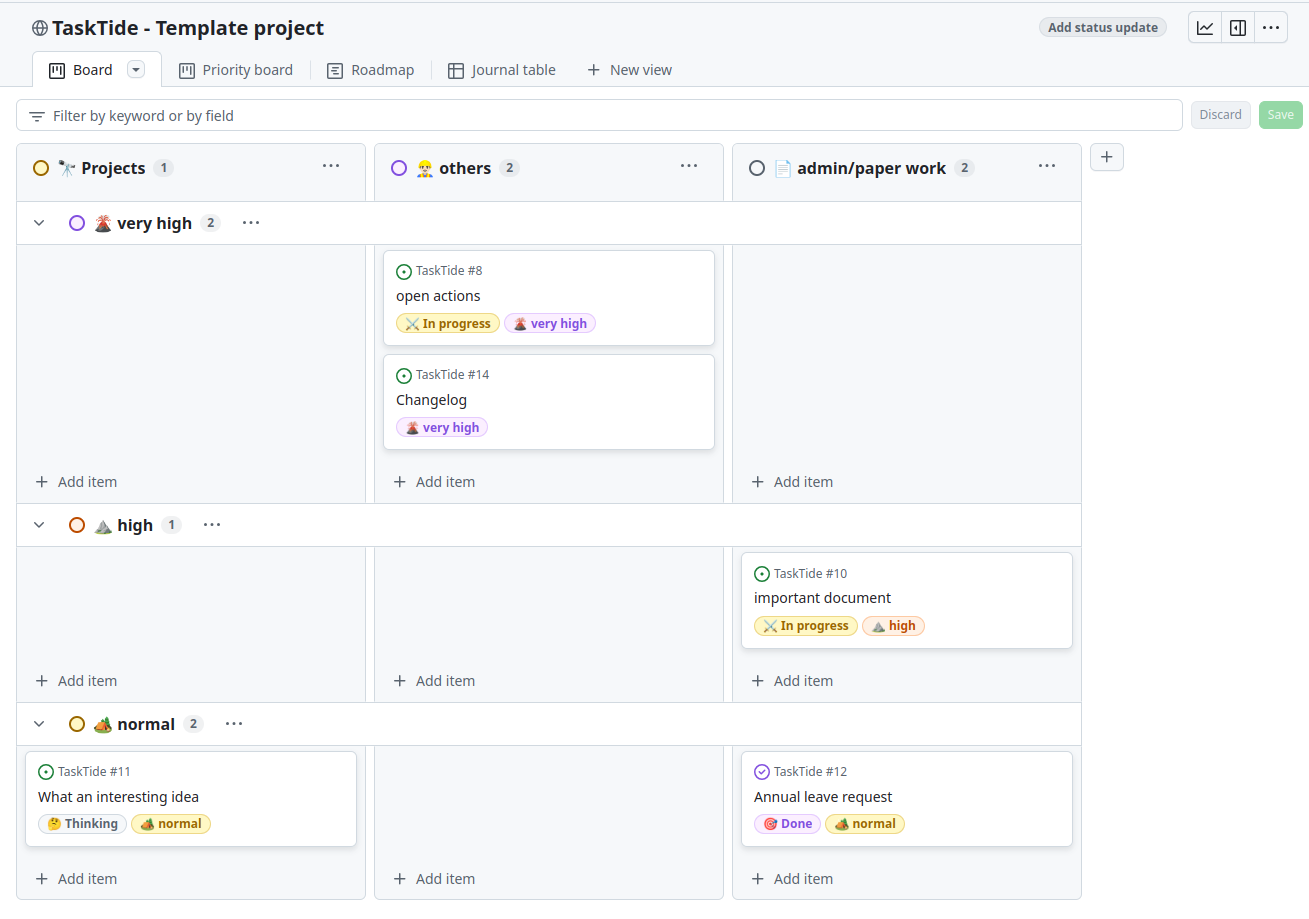
Task: Click the Thinking label on TaskTide #11
Action: click(83, 824)
